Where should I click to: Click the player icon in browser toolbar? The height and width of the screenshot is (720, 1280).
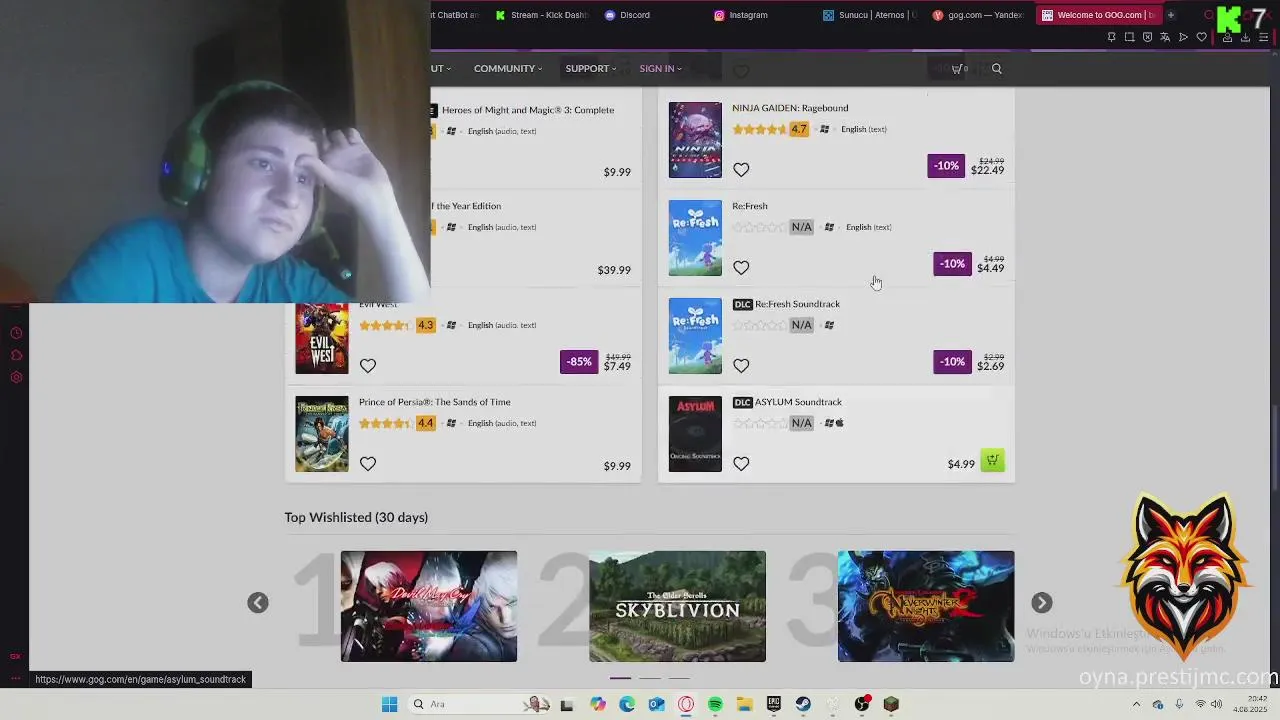(x=1183, y=37)
